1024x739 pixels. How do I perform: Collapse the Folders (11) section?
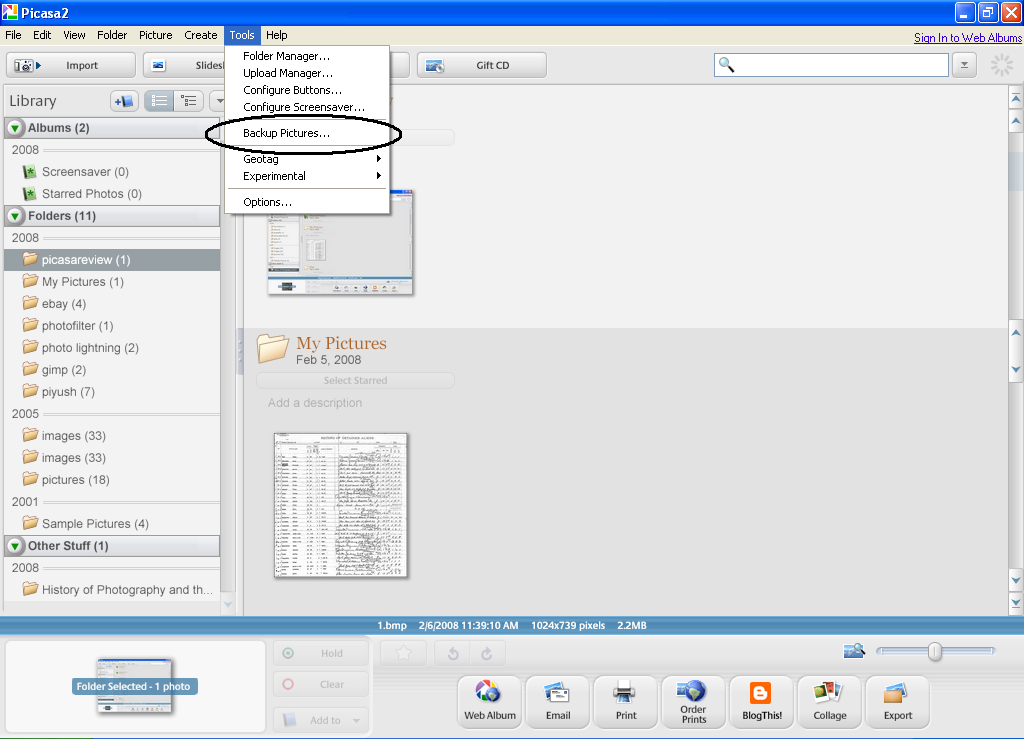15,216
